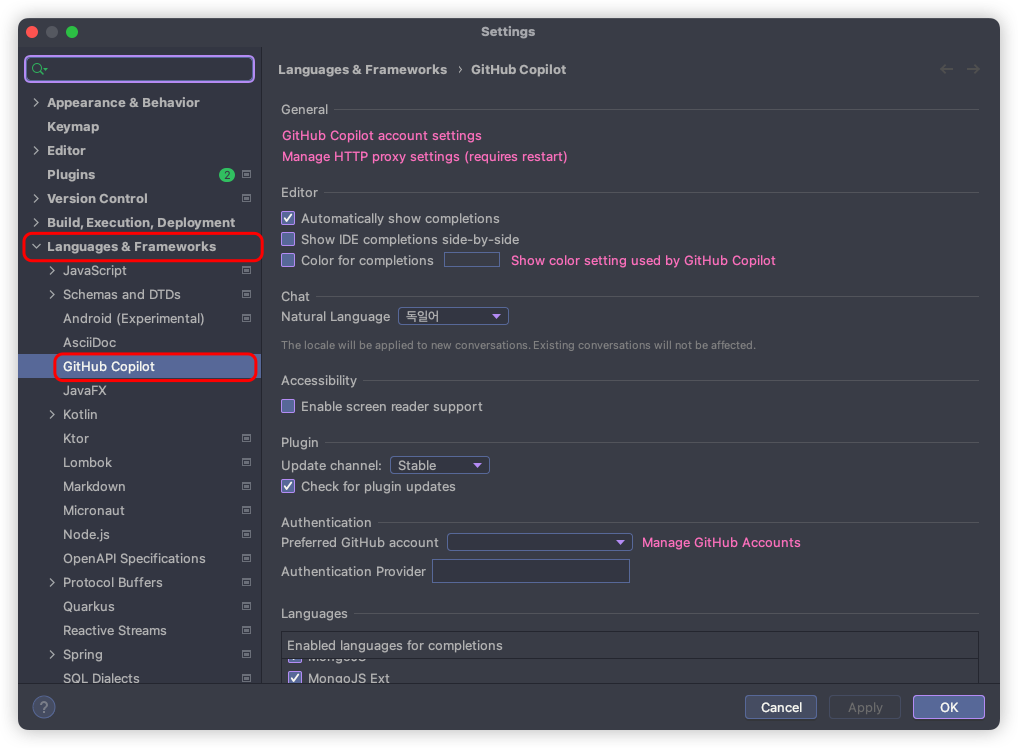Enable Show IDE completions side-by-side
Image resolution: width=1018 pixels, height=748 pixels.
(x=288, y=239)
